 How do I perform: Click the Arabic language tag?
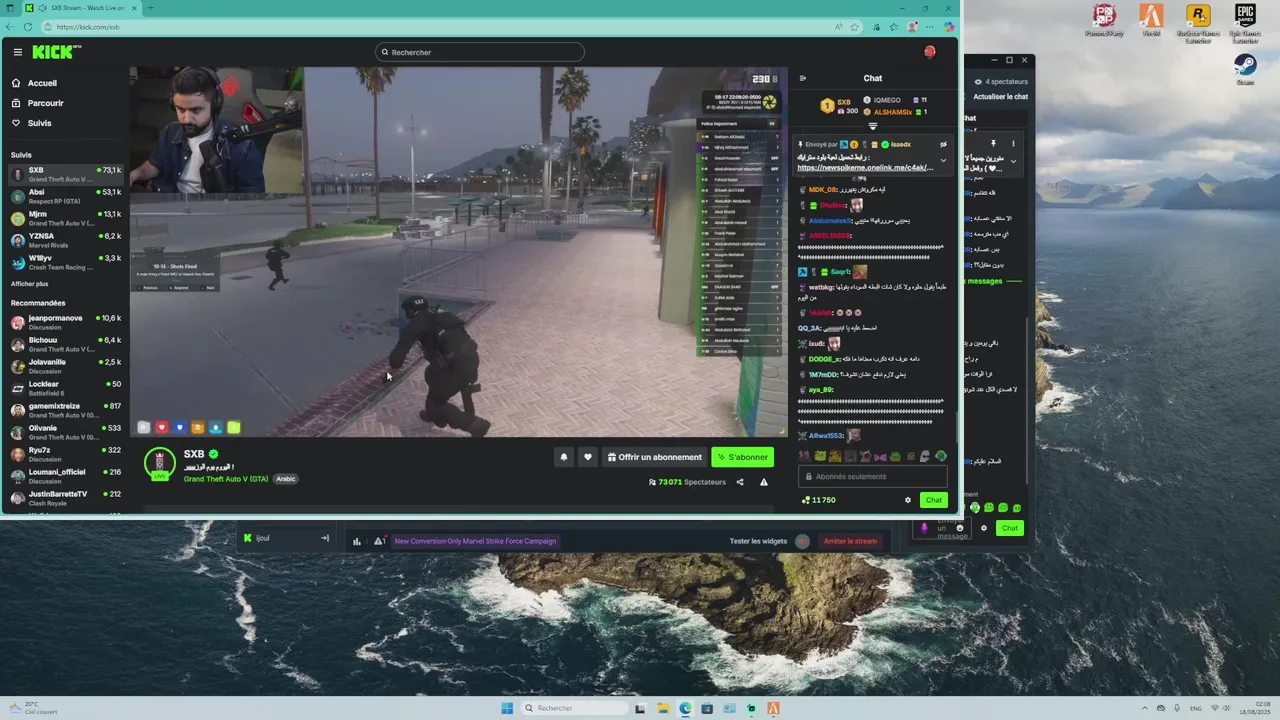[x=286, y=479]
